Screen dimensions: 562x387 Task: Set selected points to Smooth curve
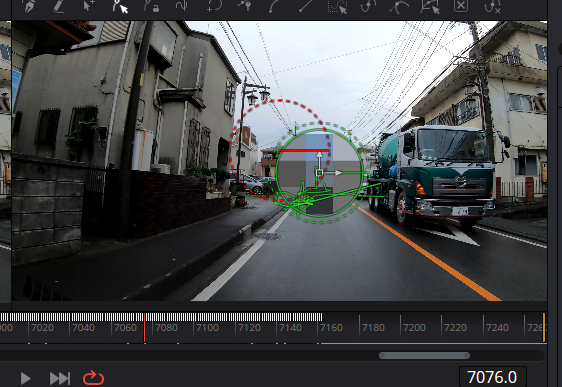[275, 6]
